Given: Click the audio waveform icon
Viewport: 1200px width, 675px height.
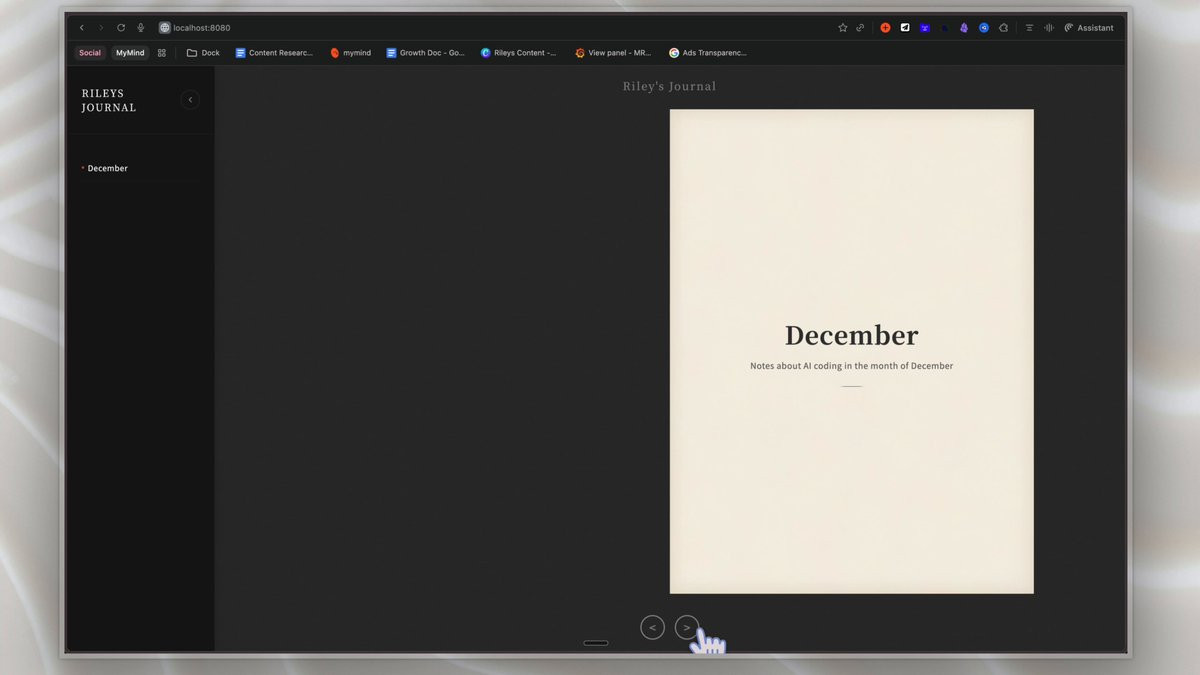Looking at the screenshot, I should [1049, 28].
